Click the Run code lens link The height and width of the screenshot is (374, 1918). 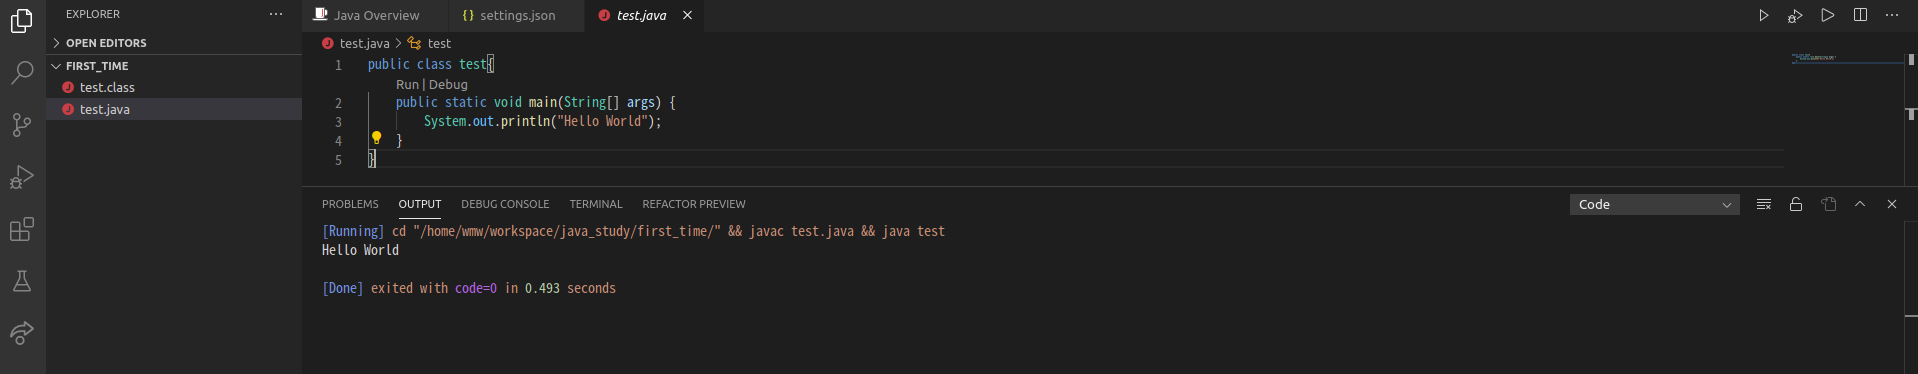click(x=407, y=85)
